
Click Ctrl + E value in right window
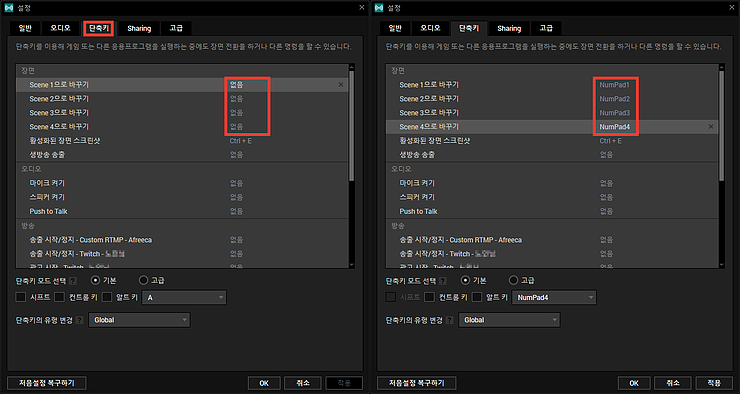click(x=611, y=141)
